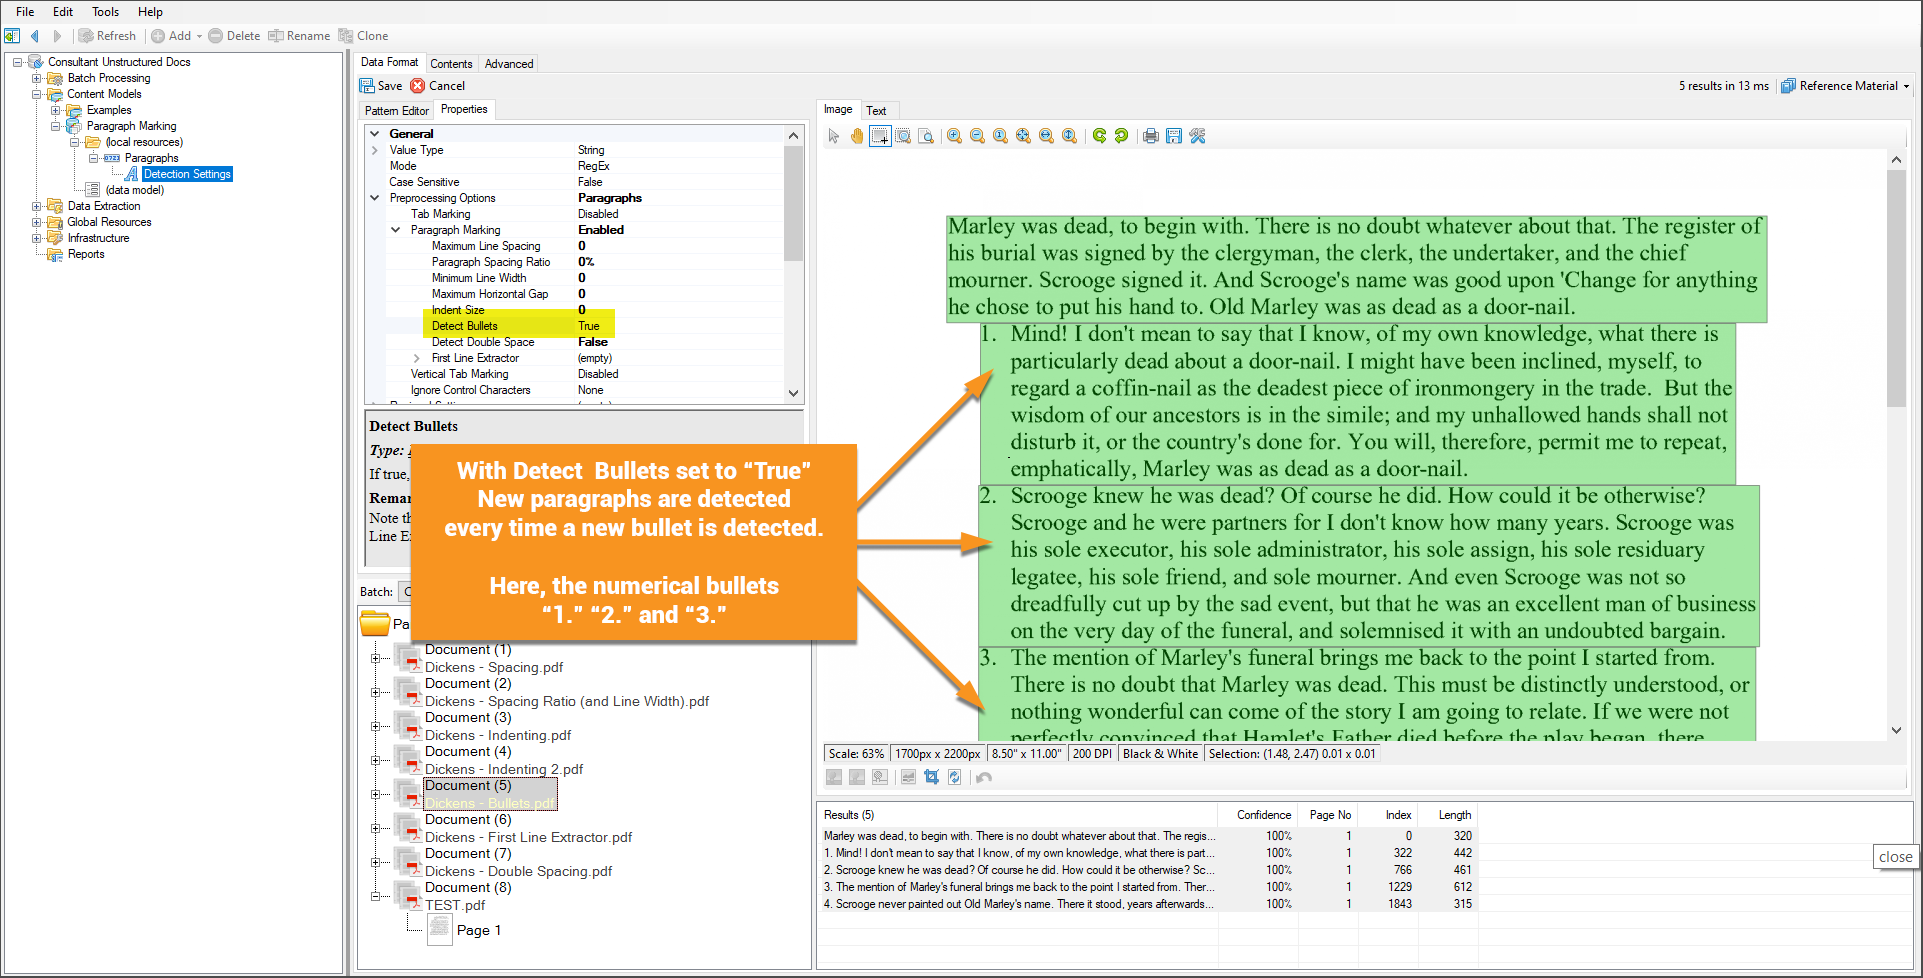Switch to the Pattern Editor tab
Screen dimensions: 1923x978
coord(396,110)
